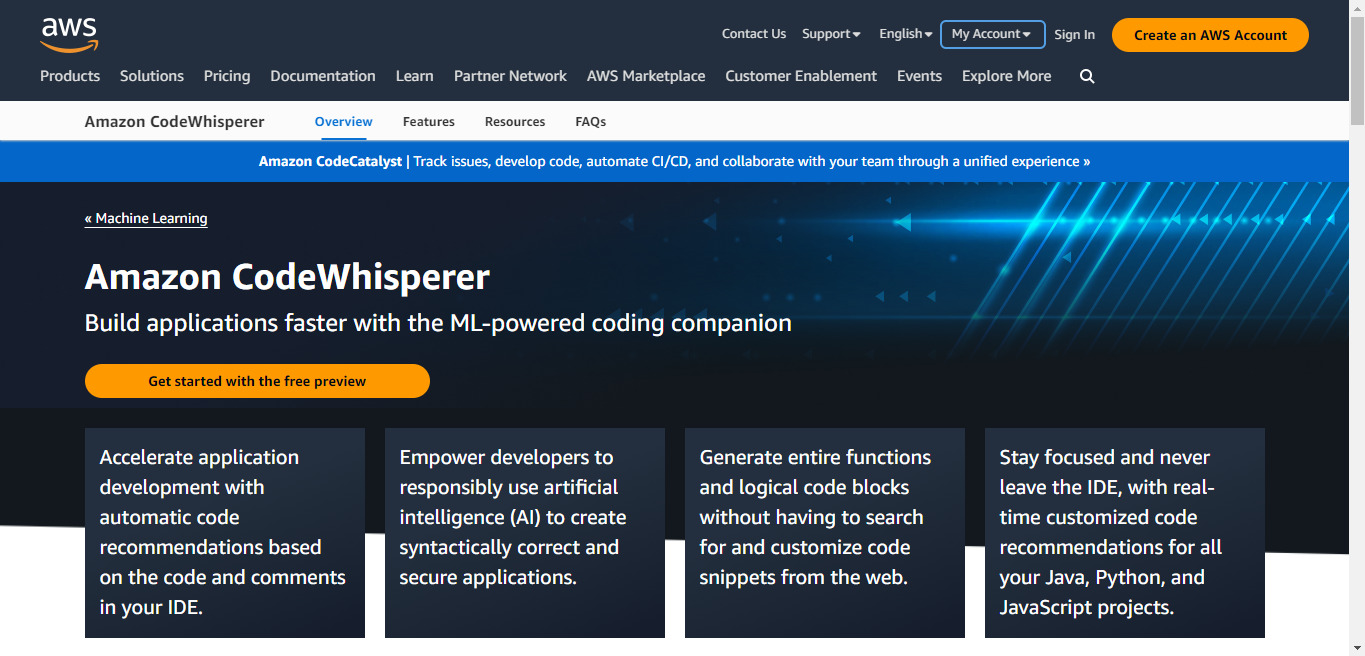This screenshot has height=656, width=1365.
Task: Click the 'Empower developers' card text
Action: point(513,517)
